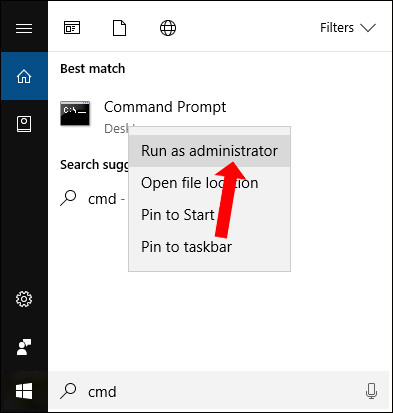Click the Best match heading

(93, 69)
